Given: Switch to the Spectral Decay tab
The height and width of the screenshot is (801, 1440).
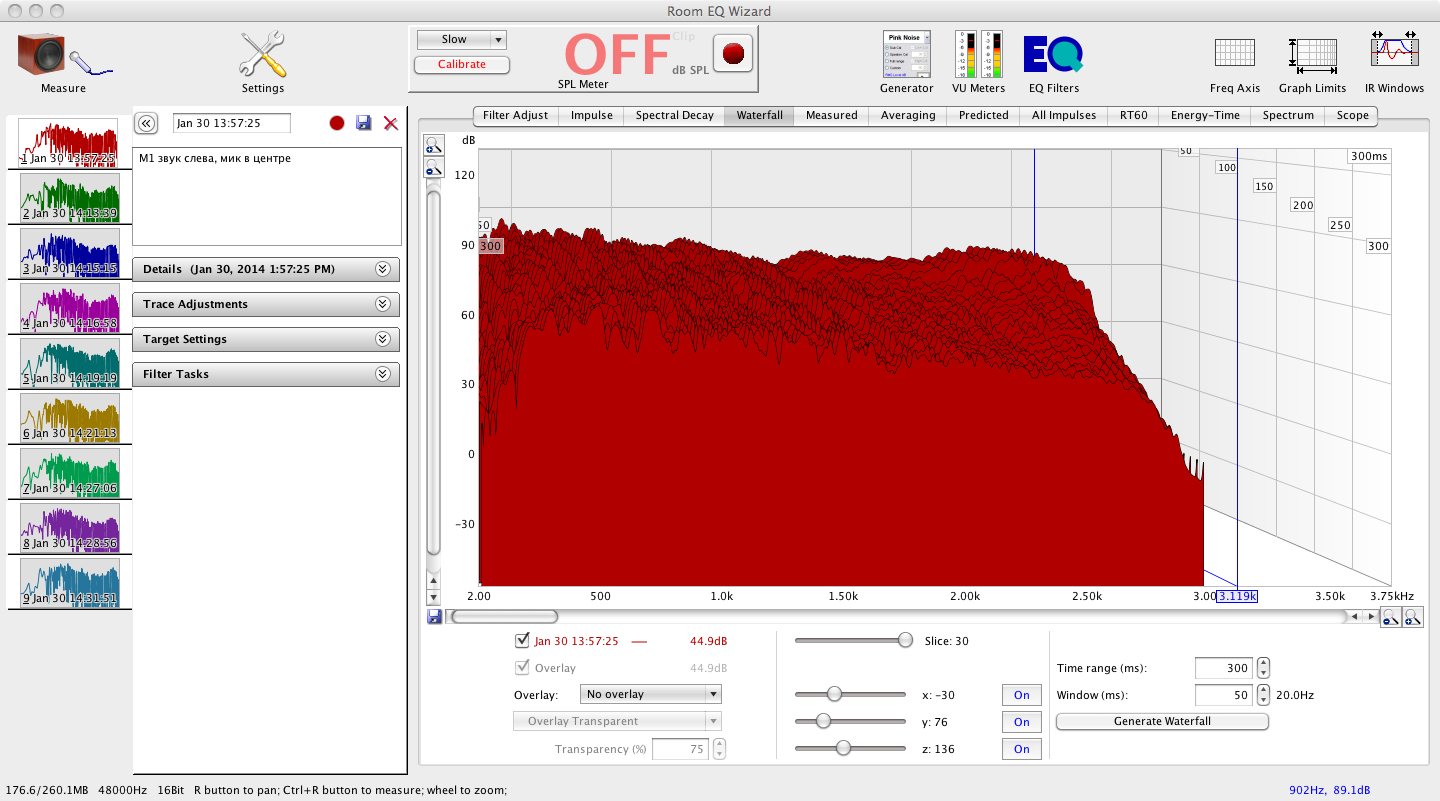Looking at the screenshot, I should coord(674,115).
